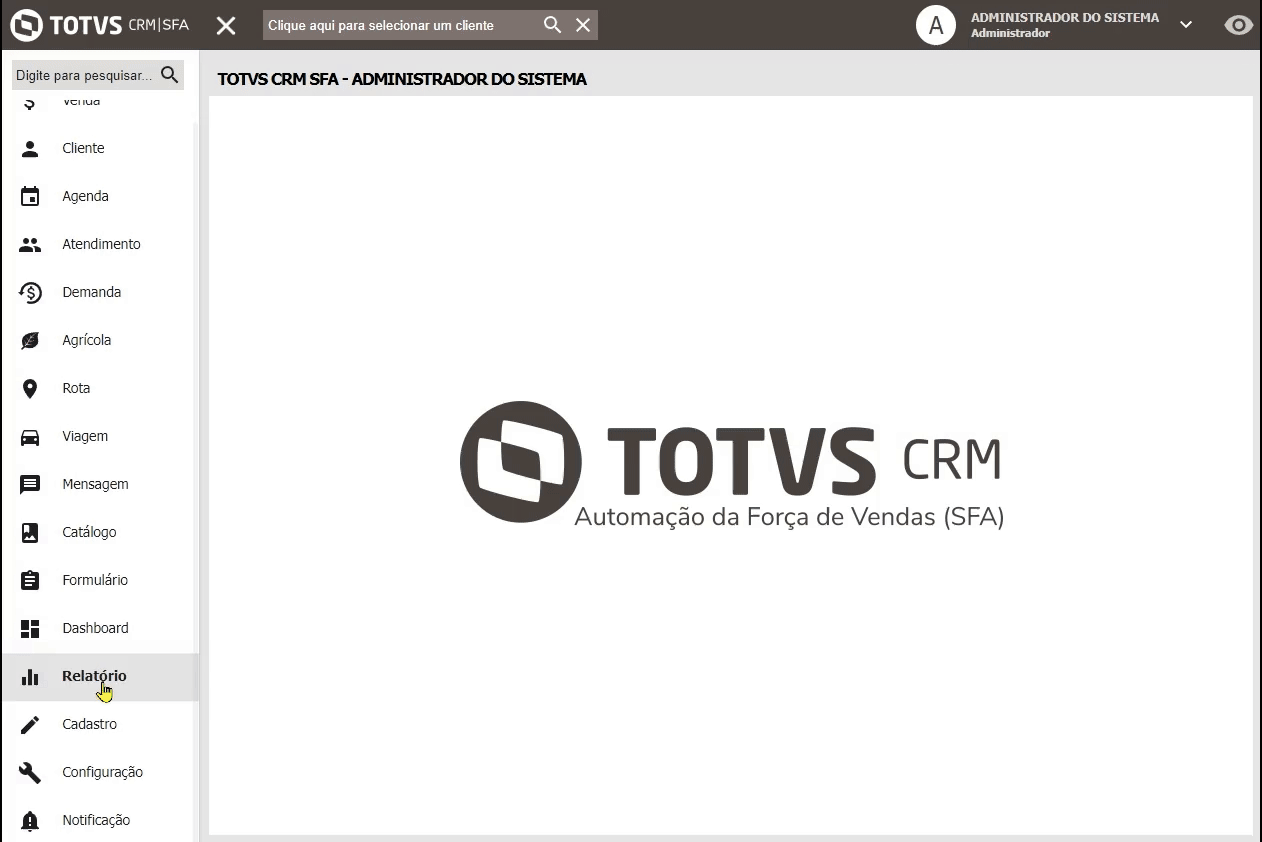Expand the administrator user dropdown chevron

(1186, 25)
